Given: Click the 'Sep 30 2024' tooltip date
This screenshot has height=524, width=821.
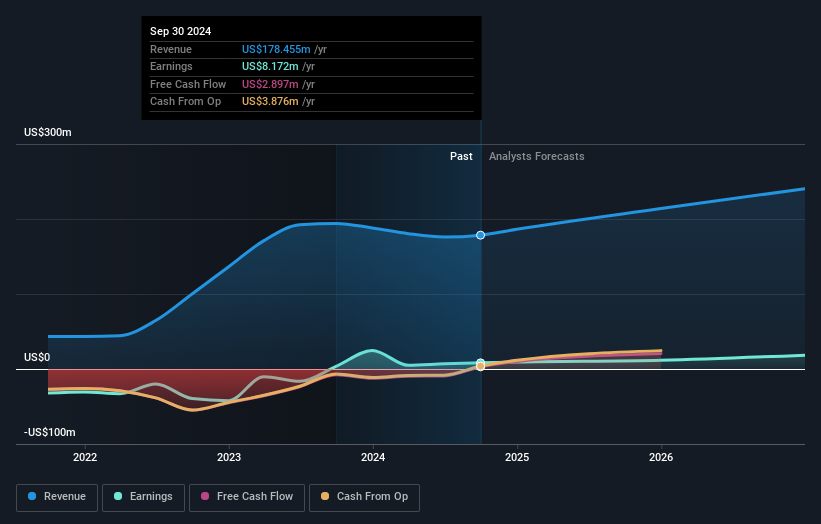Looking at the screenshot, I should [181, 31].
